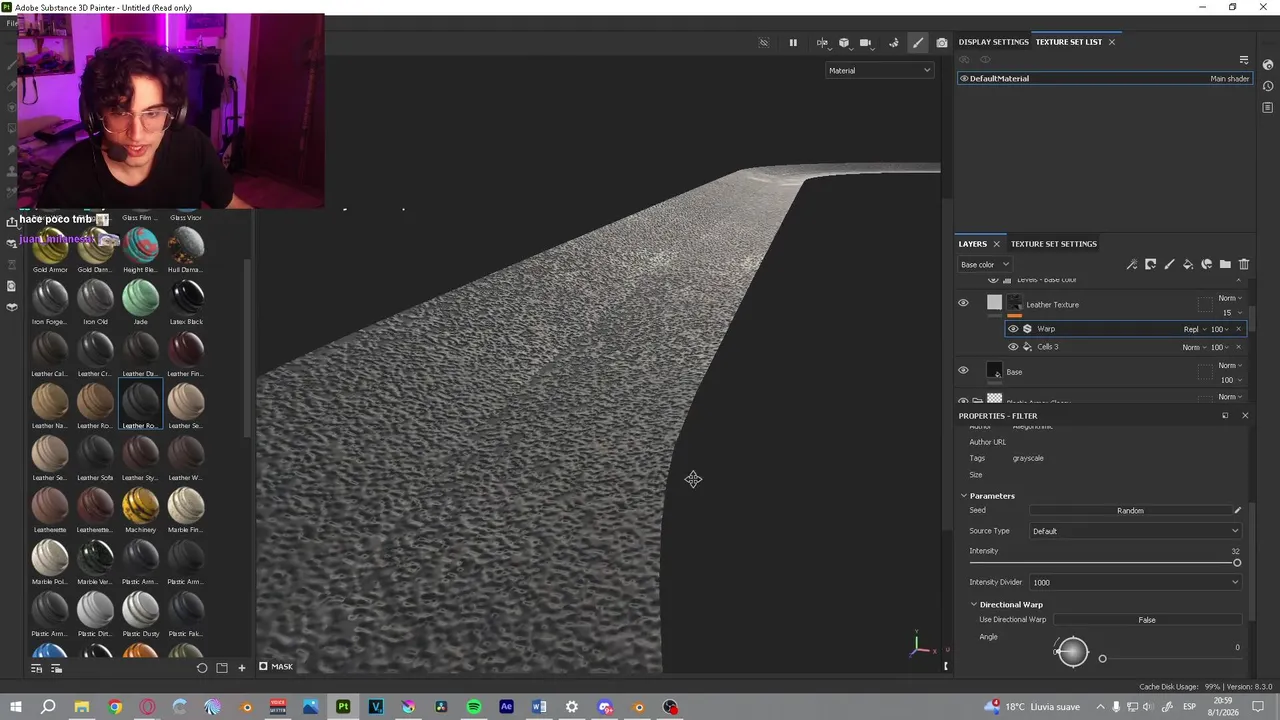
Task: Open the Material viewport mode dropdown
Action: click(x=880, y=70)
